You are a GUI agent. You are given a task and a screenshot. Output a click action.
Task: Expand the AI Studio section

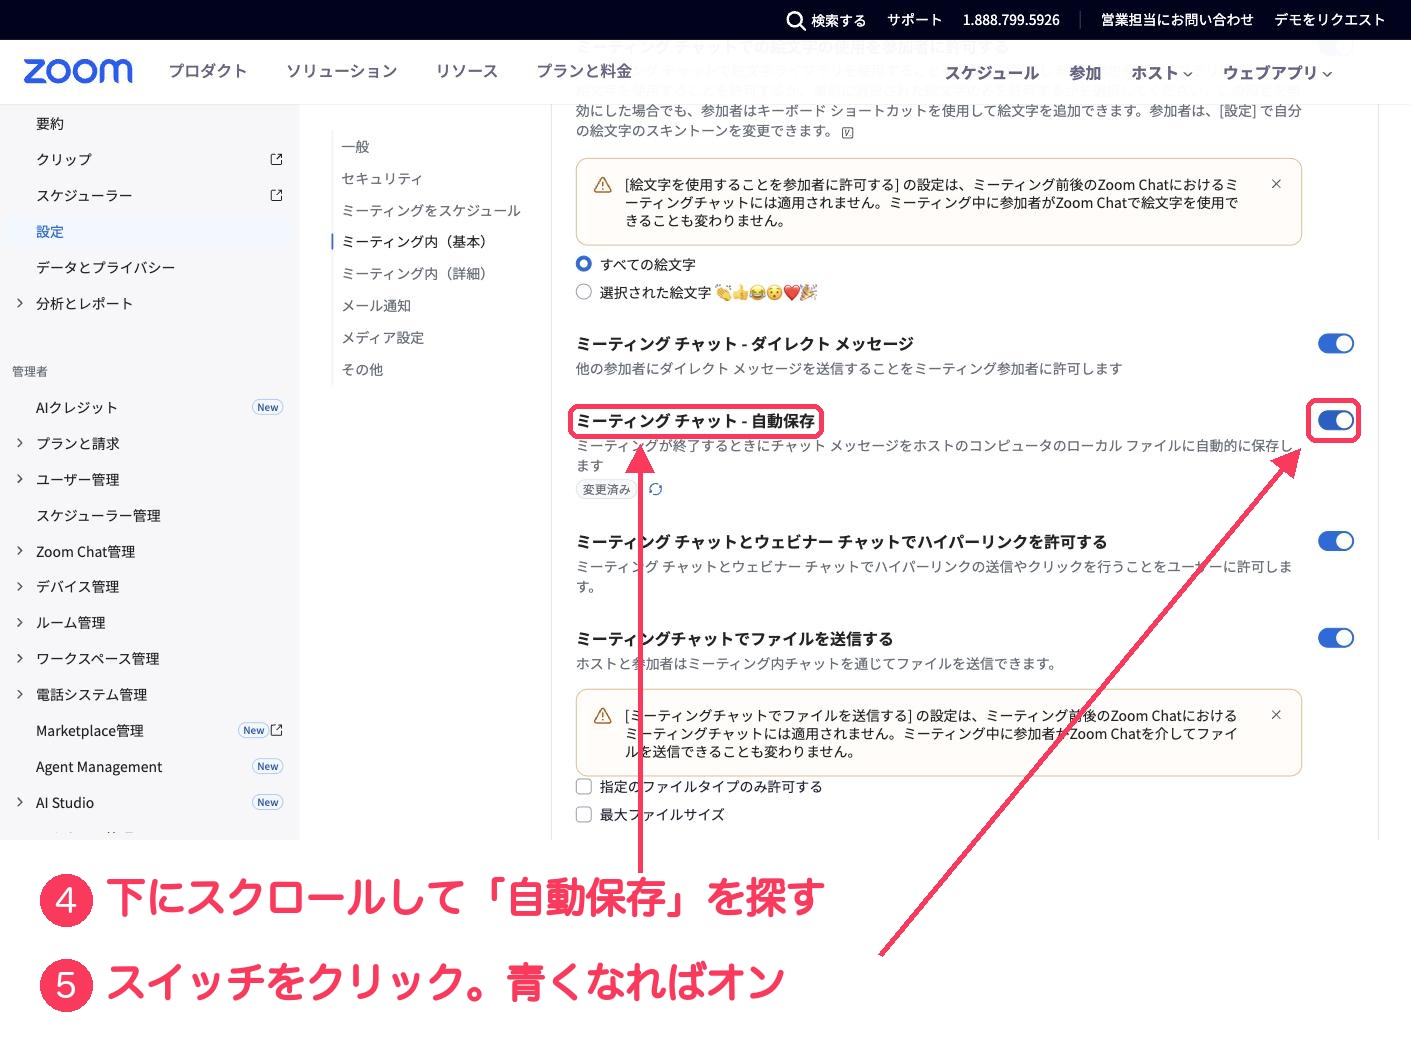point(20,802)
